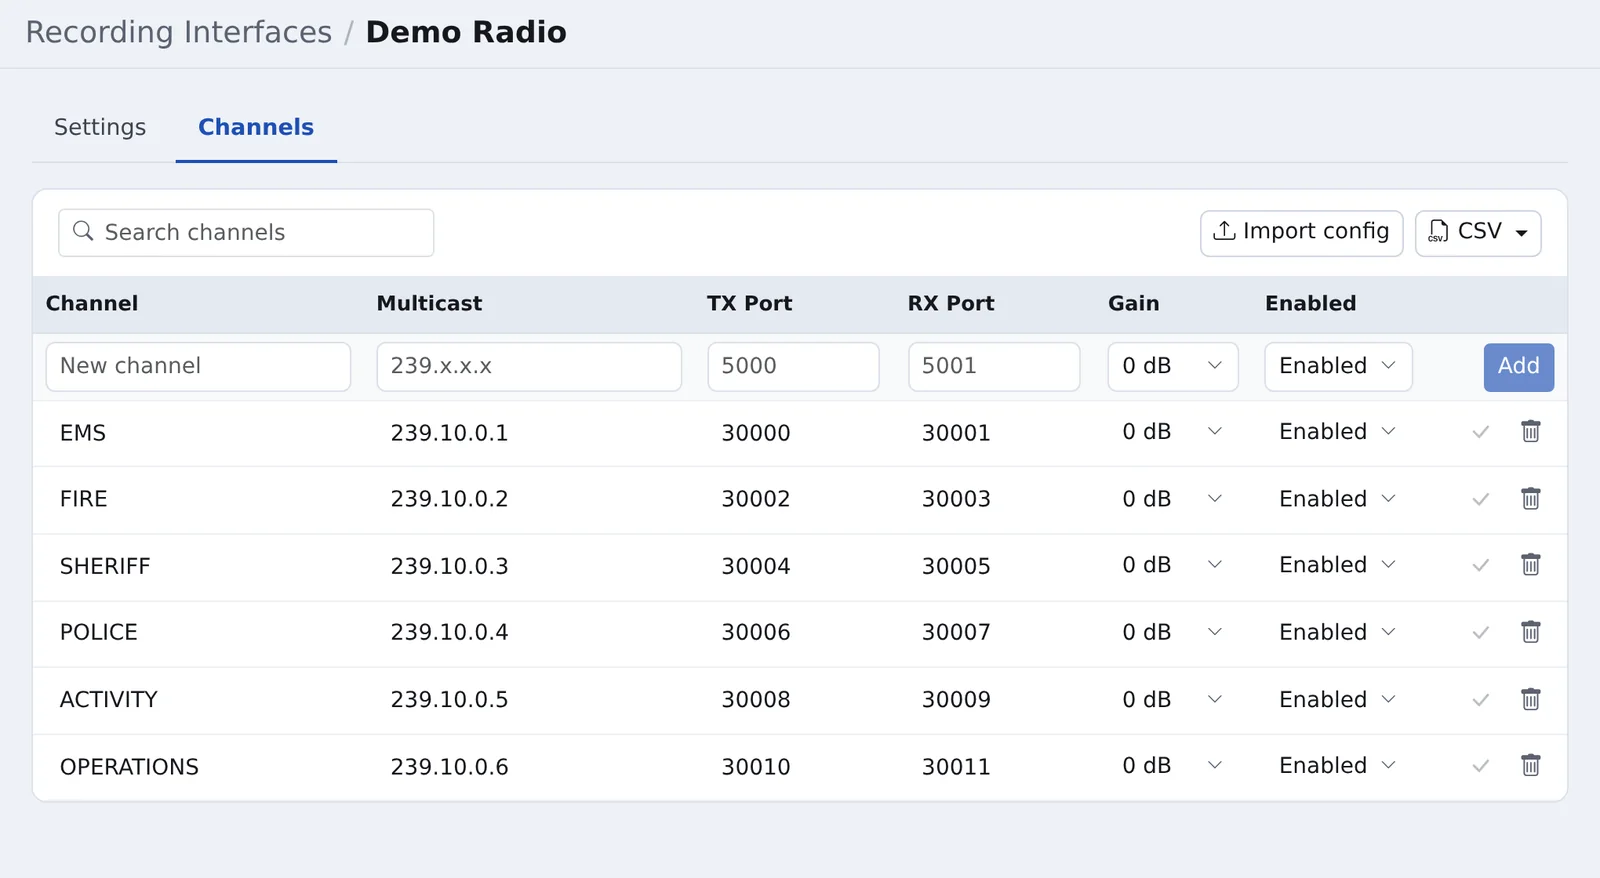Delete the FIRE channel row
Viewport: 1600px width, 878px height.
click(x=1530, y=499)
